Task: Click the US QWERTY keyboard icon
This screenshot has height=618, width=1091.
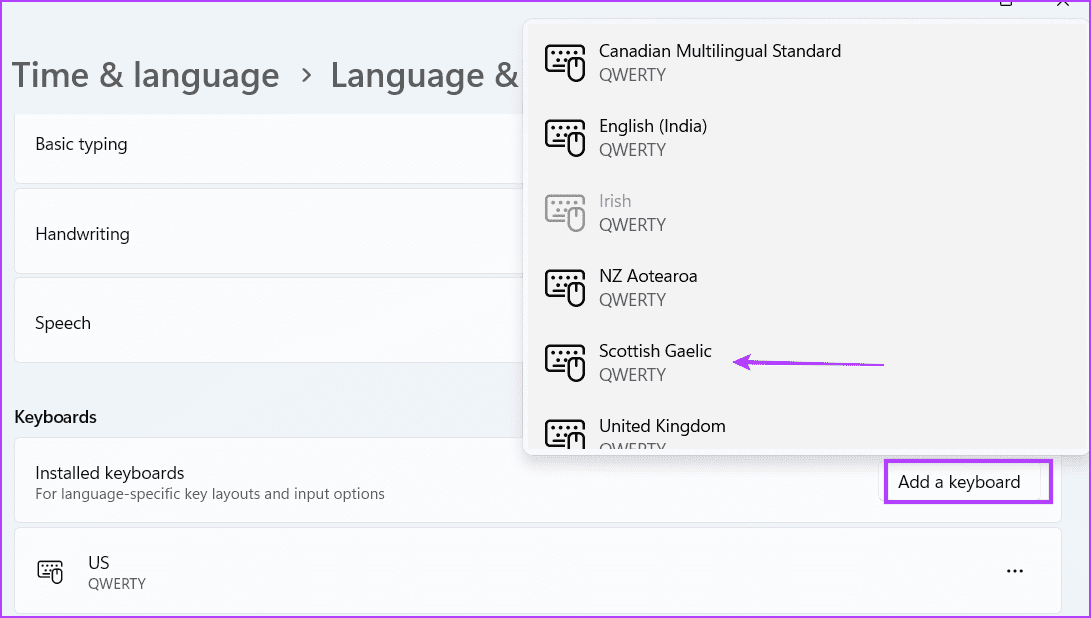Action: click(49, 571)
